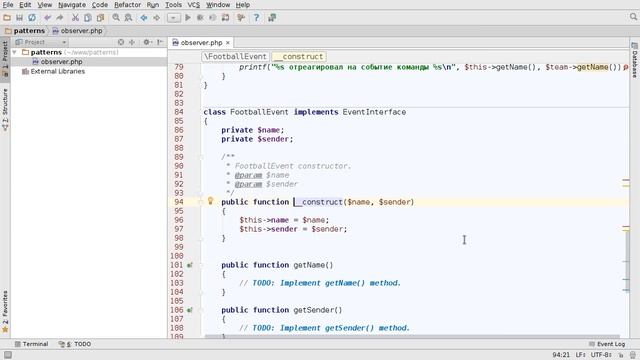Viewport: 640px width, 360px height.
Task: Click the green Run play button
Action: tap(188, 18)
